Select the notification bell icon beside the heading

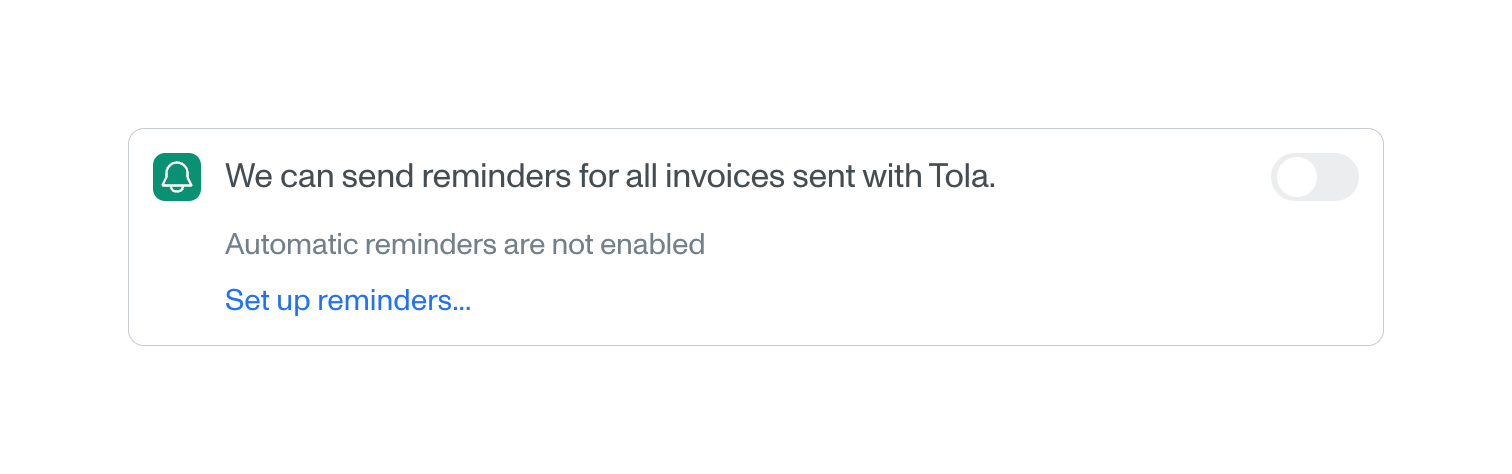177,177
